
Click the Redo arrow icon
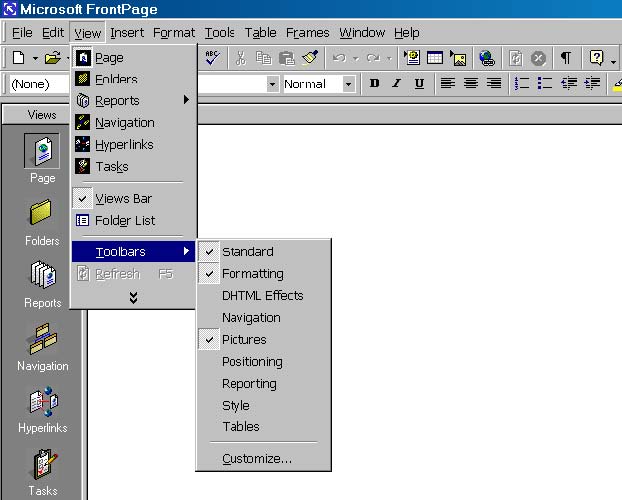(373, 58)
